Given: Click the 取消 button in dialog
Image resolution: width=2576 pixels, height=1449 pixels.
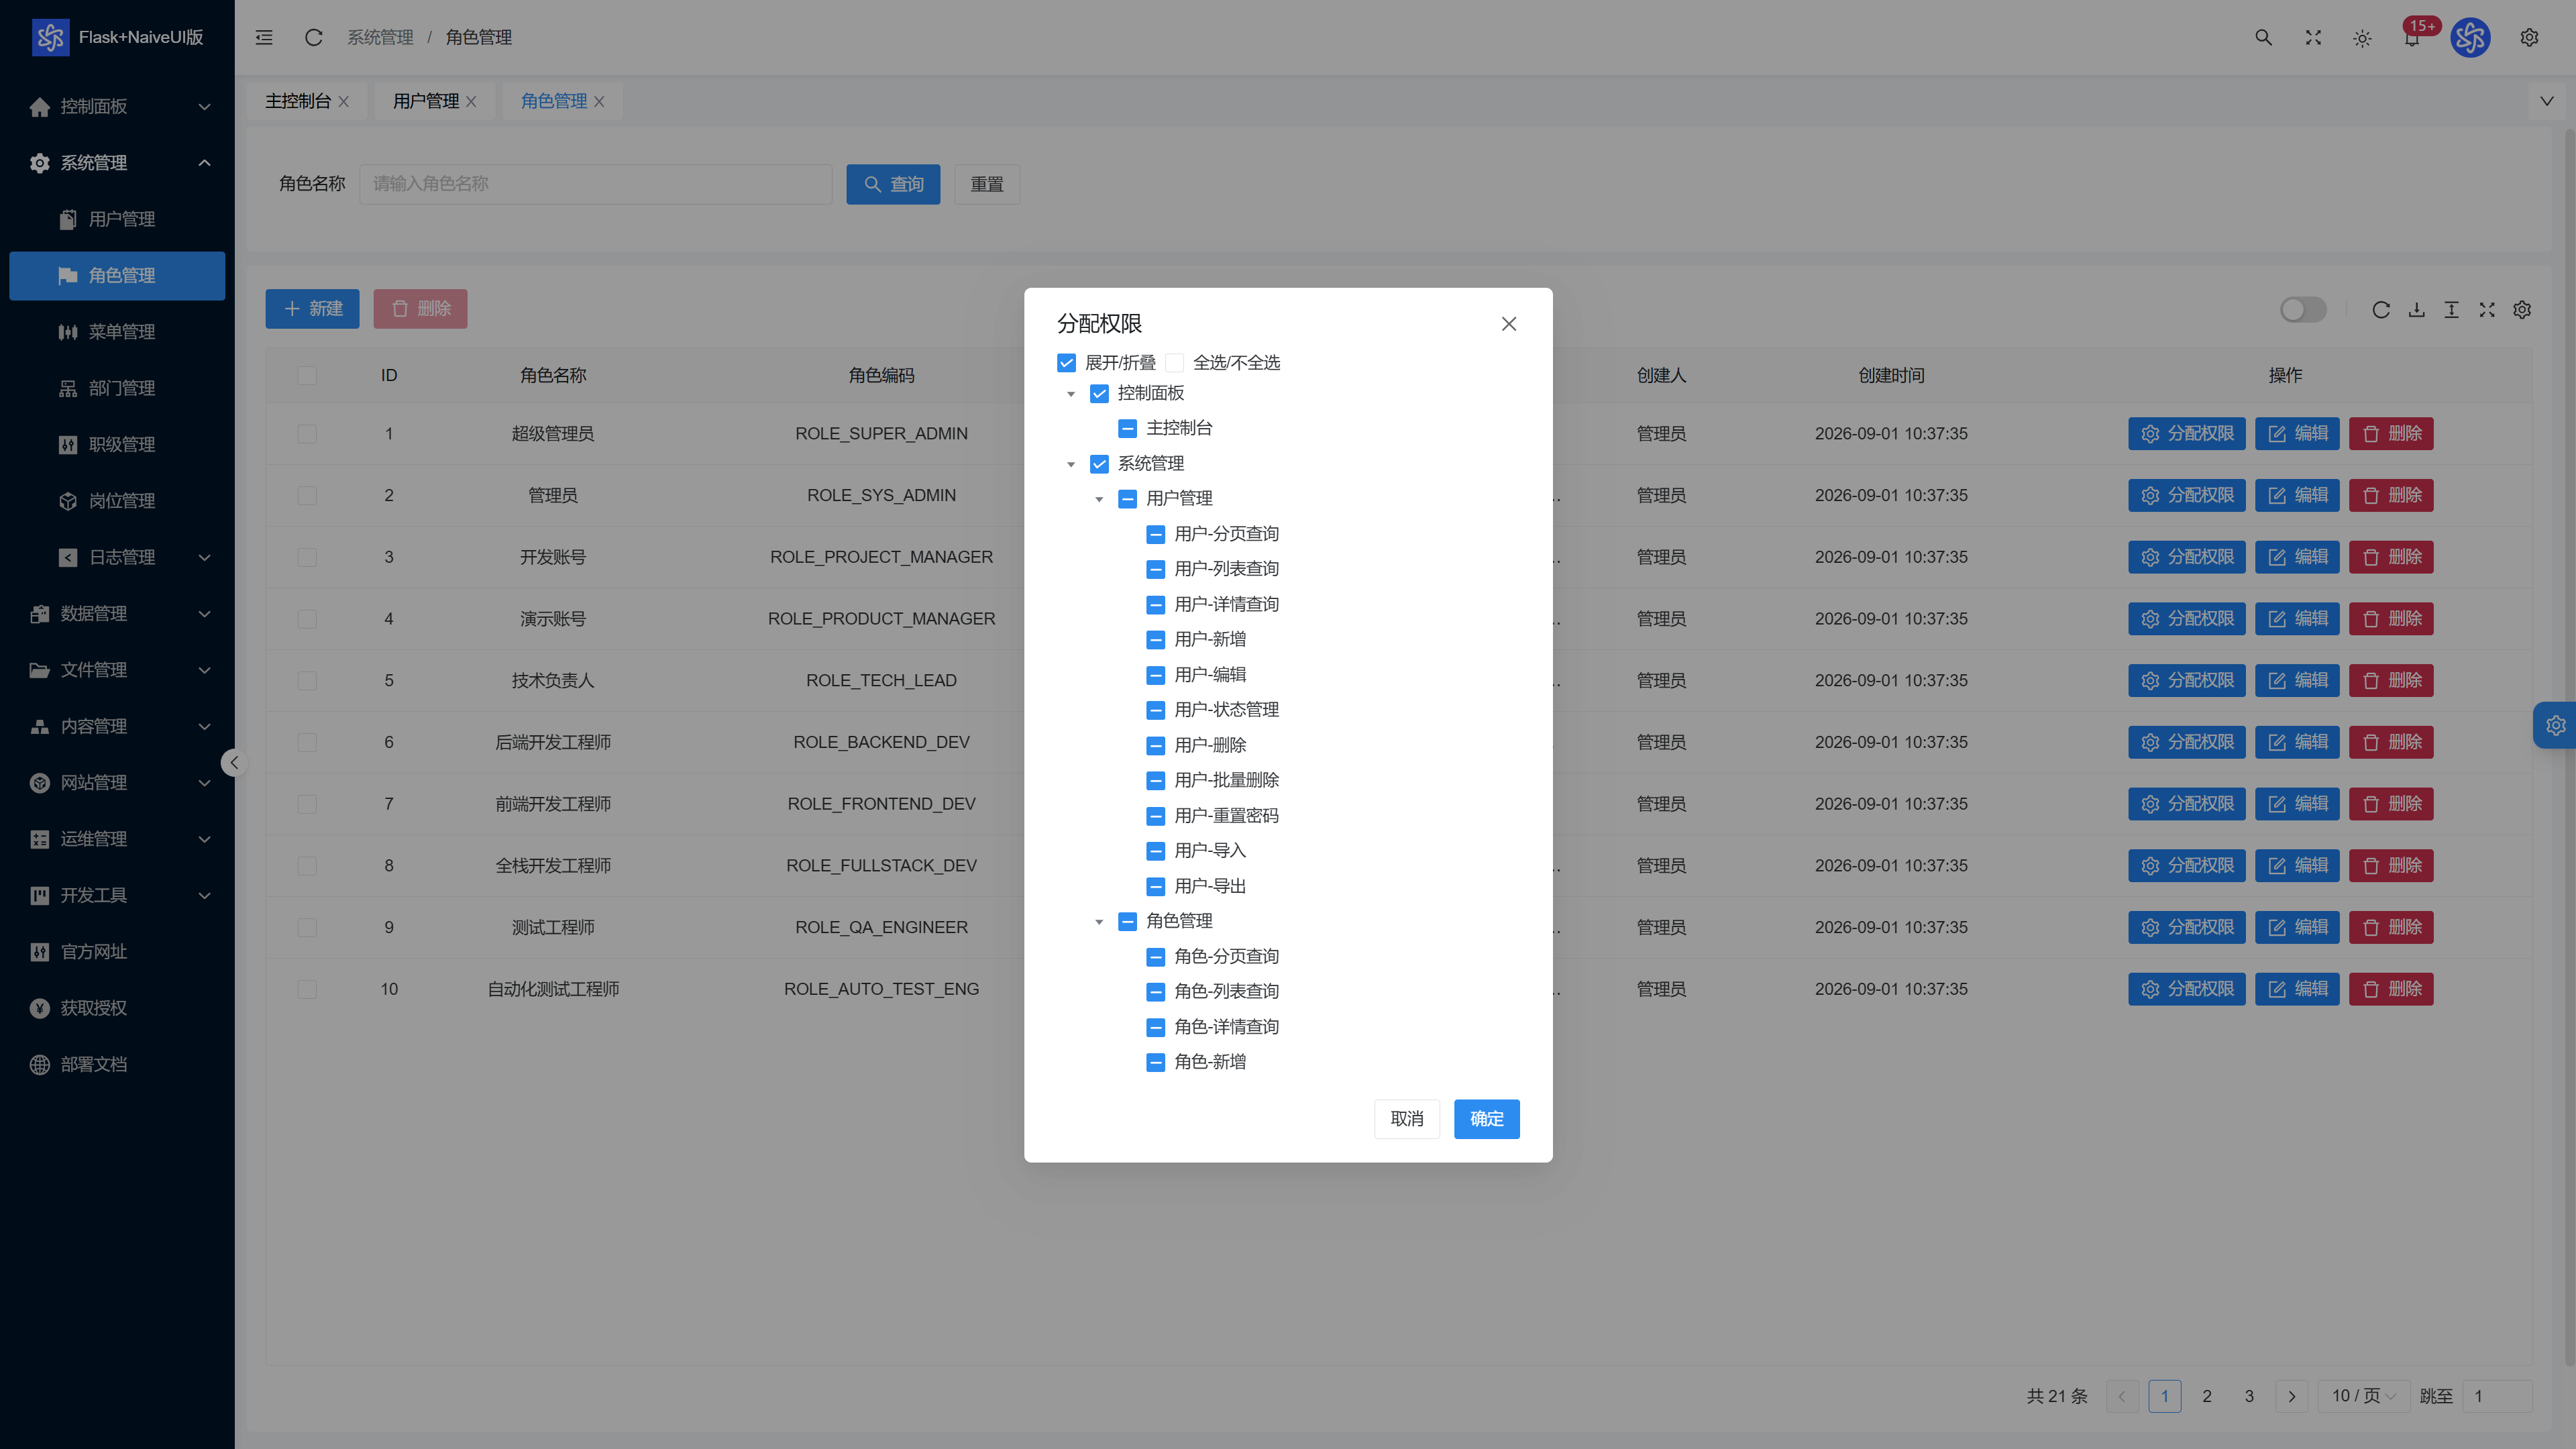Looking at the screenshot, I should (x=1406, y=1118).
